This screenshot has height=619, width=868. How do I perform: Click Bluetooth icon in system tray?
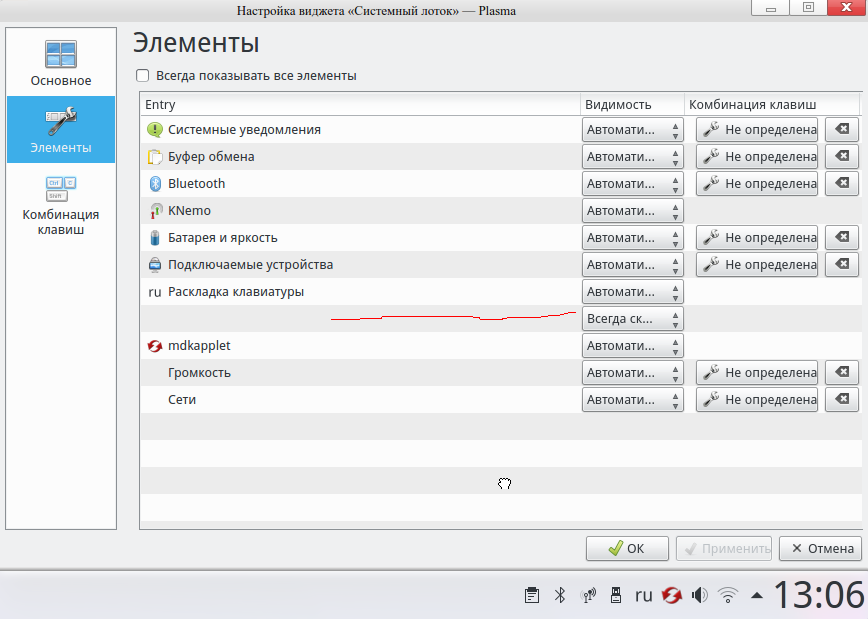coord(560,595)
